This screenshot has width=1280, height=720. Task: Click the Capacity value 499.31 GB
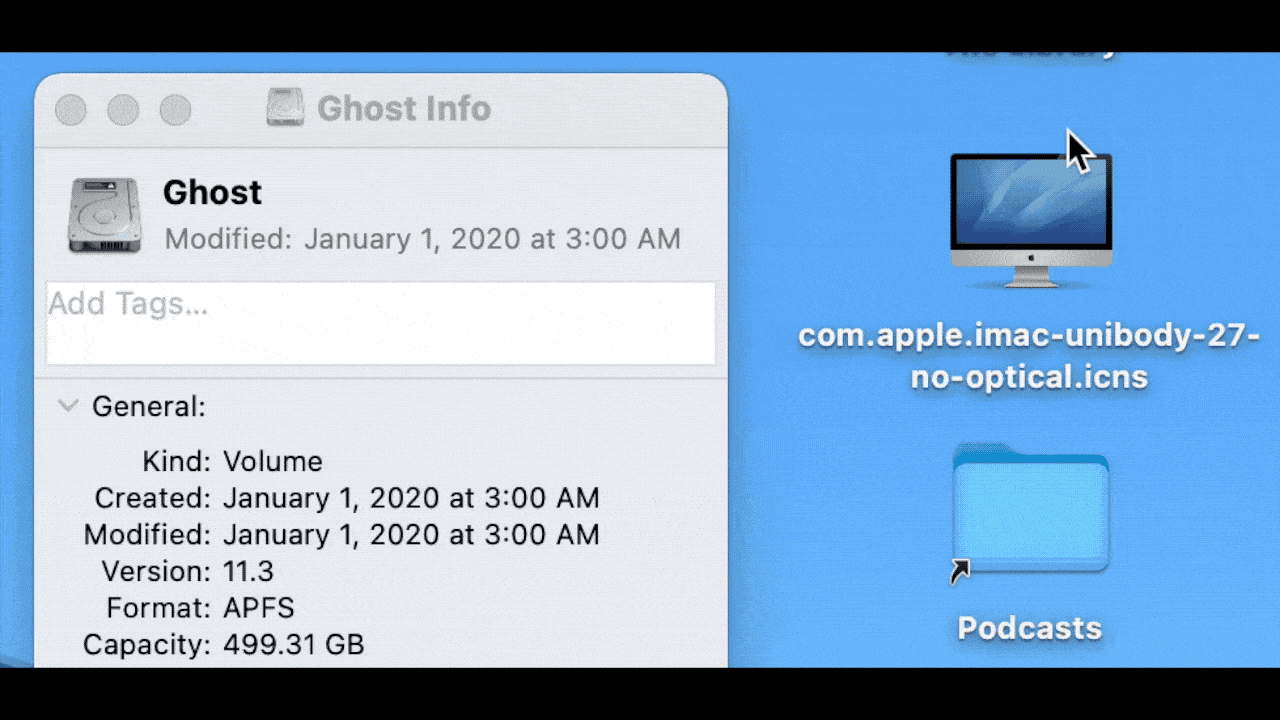293,645
